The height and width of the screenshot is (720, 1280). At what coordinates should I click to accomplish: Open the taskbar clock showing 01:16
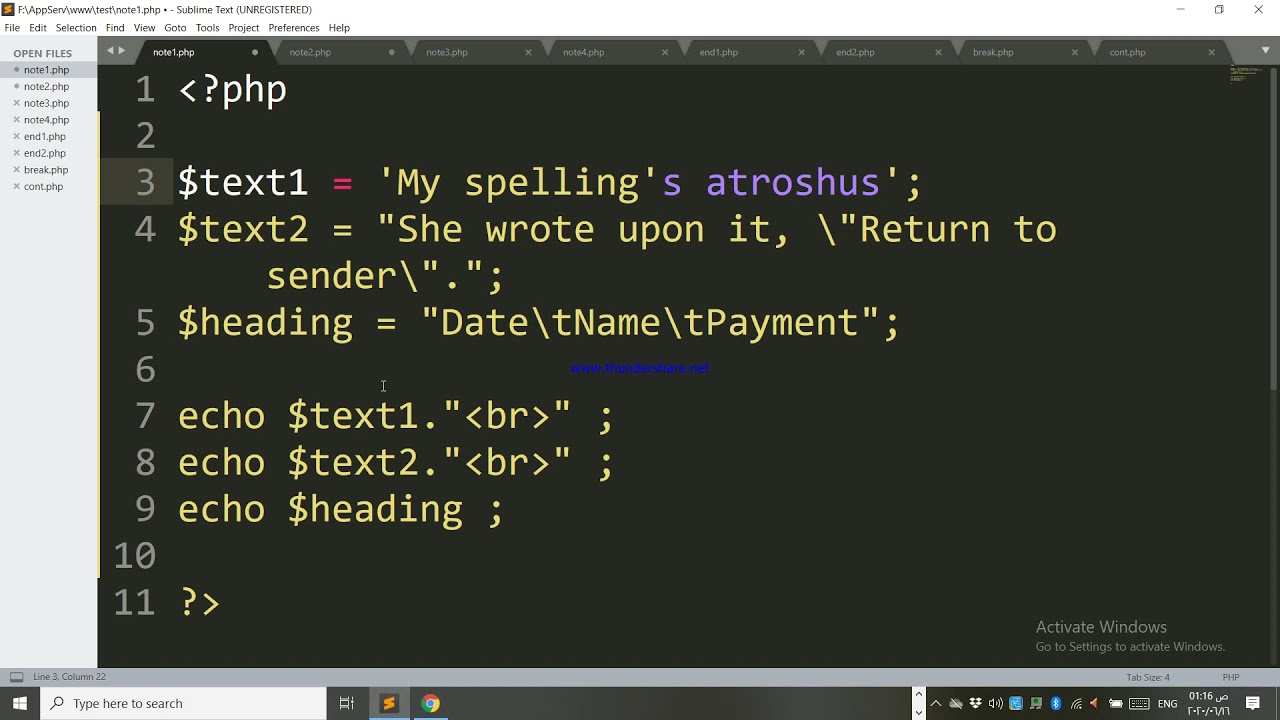click(x=1209, y=703)
